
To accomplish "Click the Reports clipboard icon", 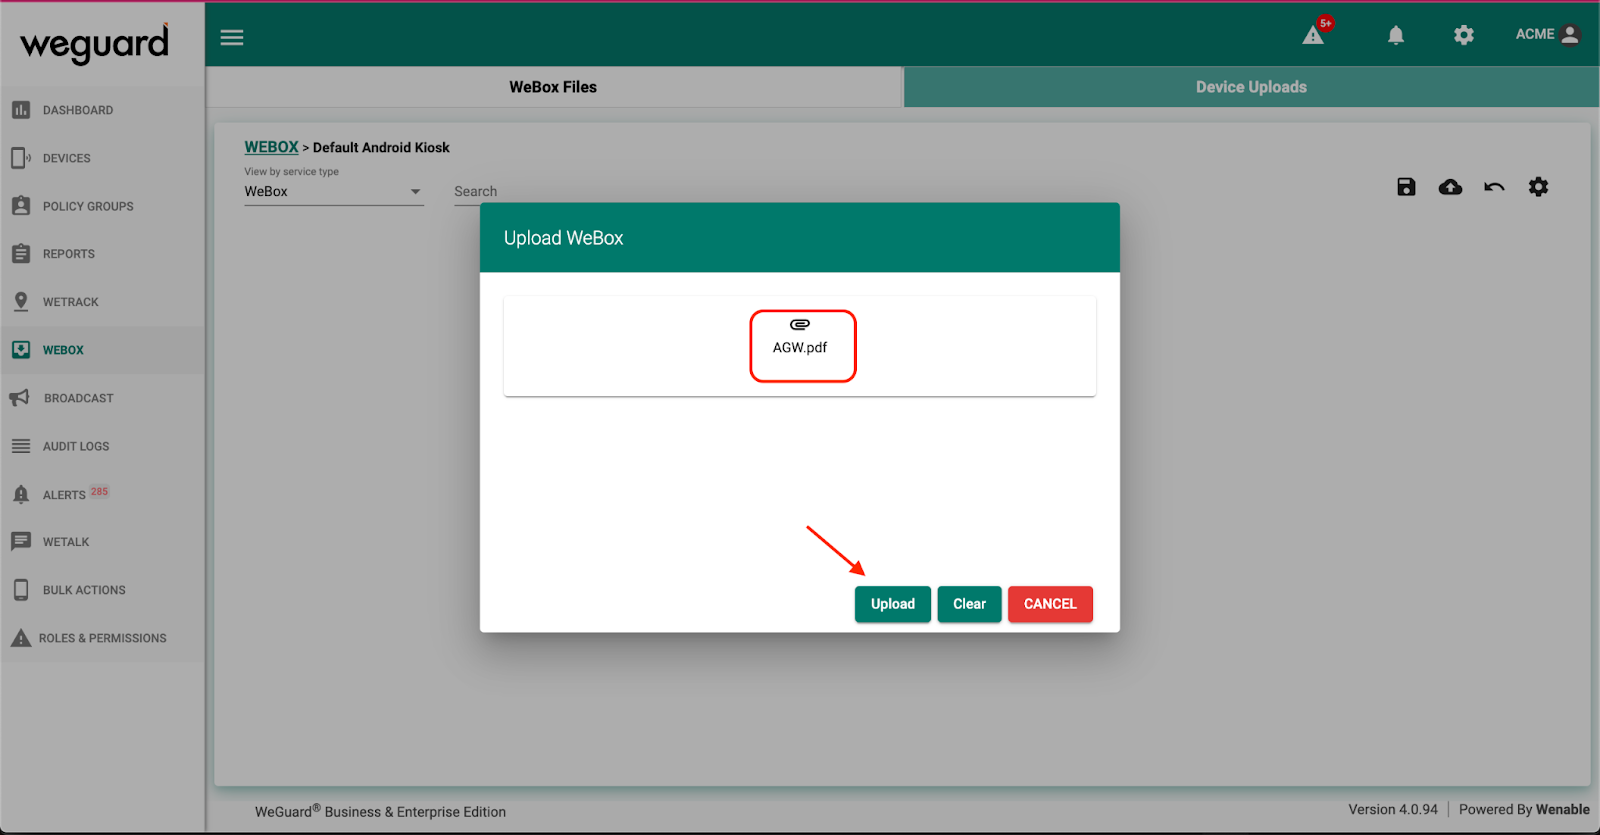I will (21, 254).
